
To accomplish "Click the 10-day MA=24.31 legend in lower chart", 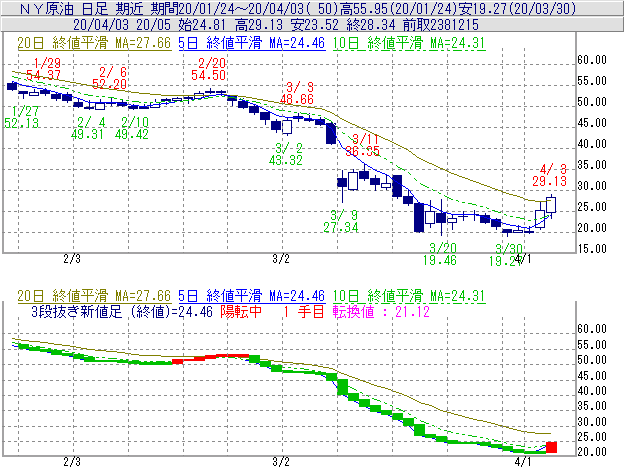I will point(409,296).
